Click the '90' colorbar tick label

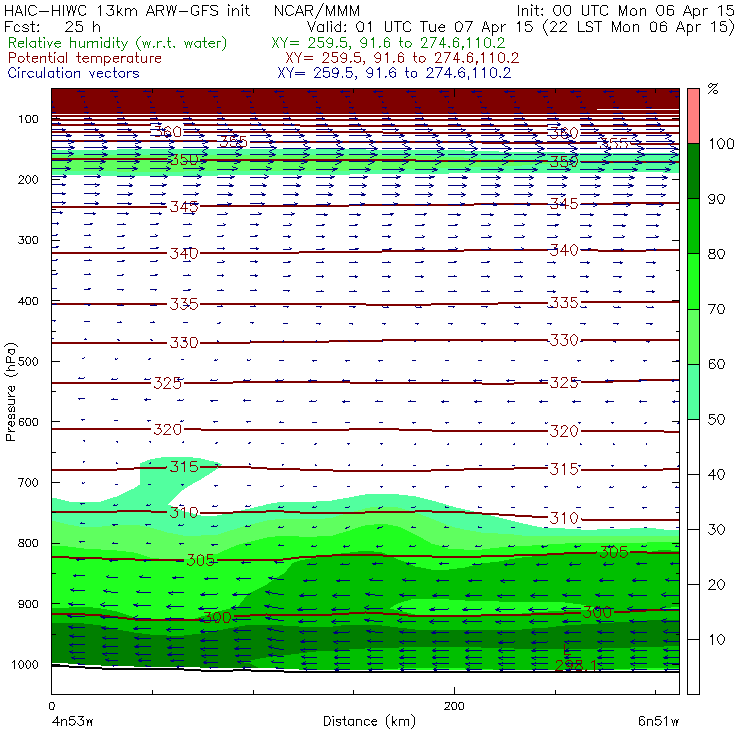[x=716, y=199]
